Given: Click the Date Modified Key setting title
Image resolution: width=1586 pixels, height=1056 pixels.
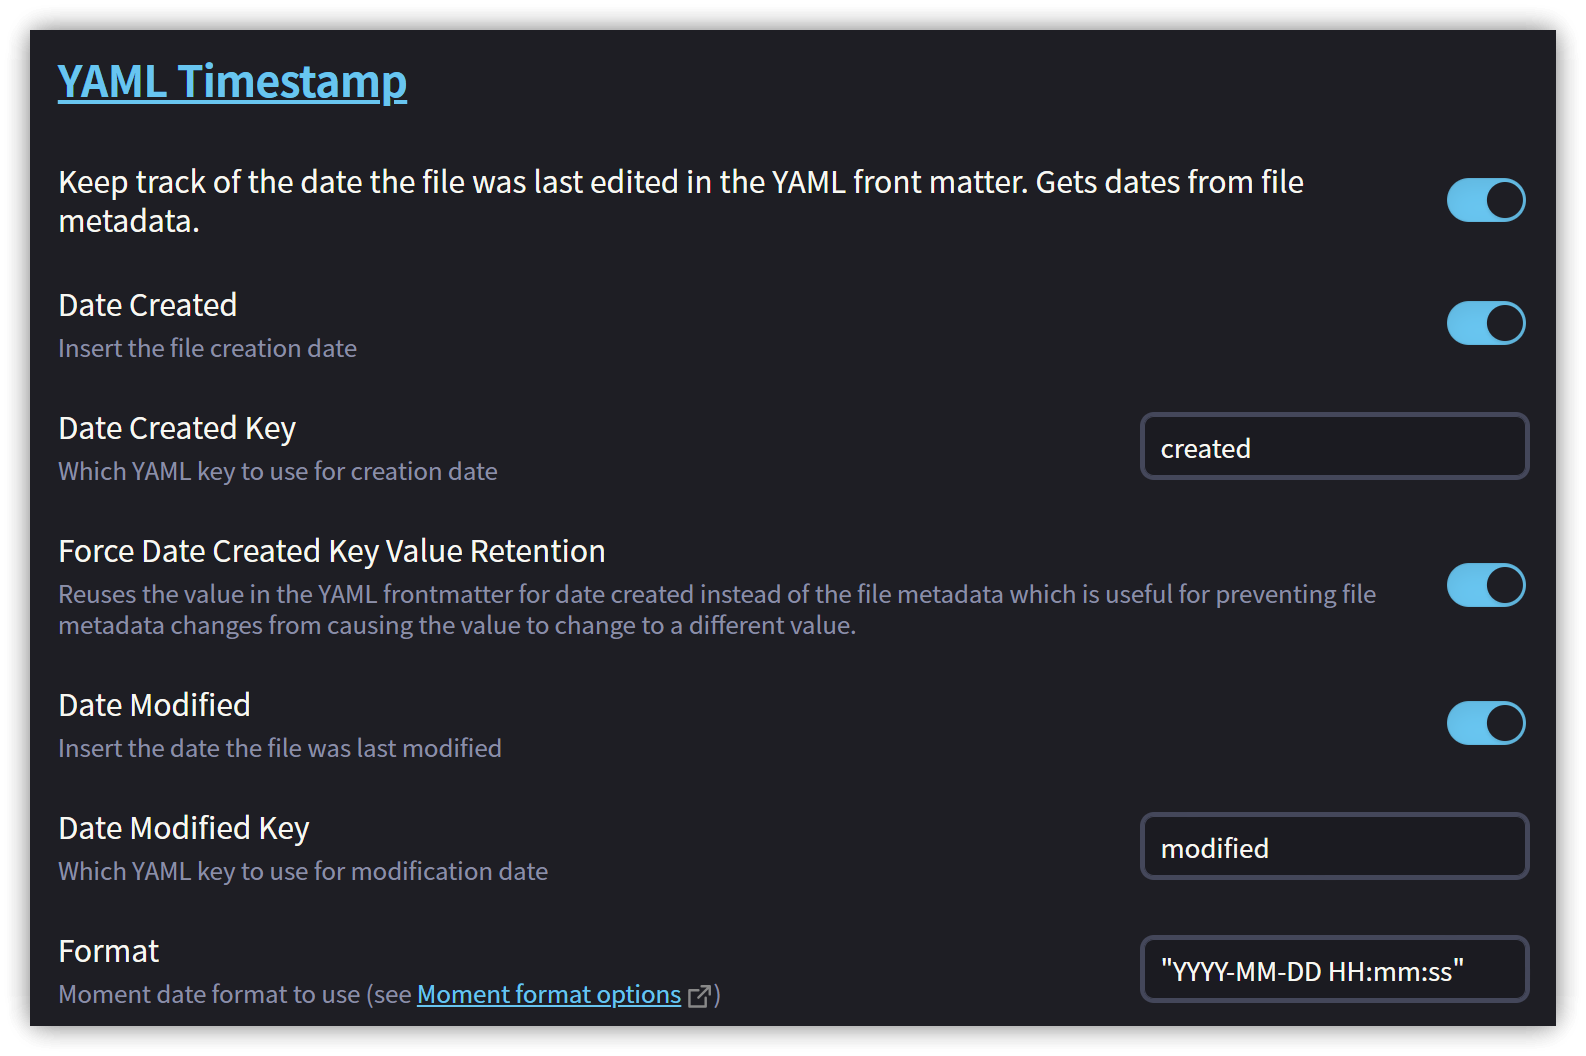Looking at the screenshot, I should pos(184,828).
